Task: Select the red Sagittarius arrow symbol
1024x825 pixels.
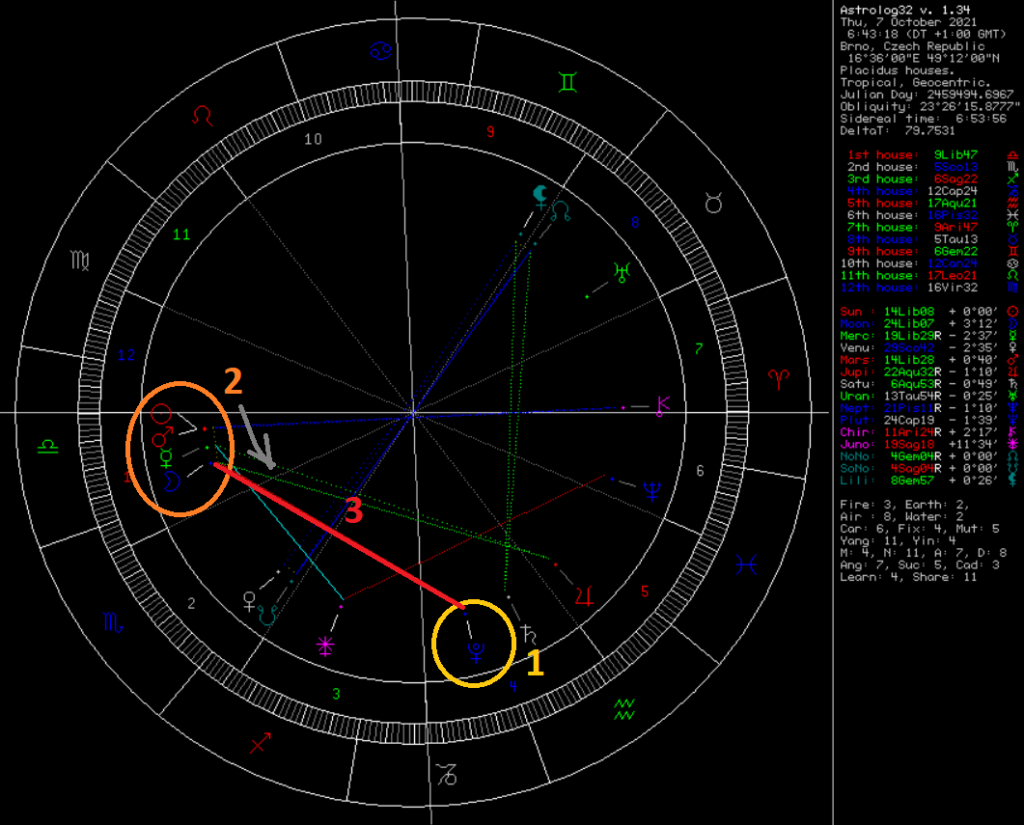Action: coord(260,743)
